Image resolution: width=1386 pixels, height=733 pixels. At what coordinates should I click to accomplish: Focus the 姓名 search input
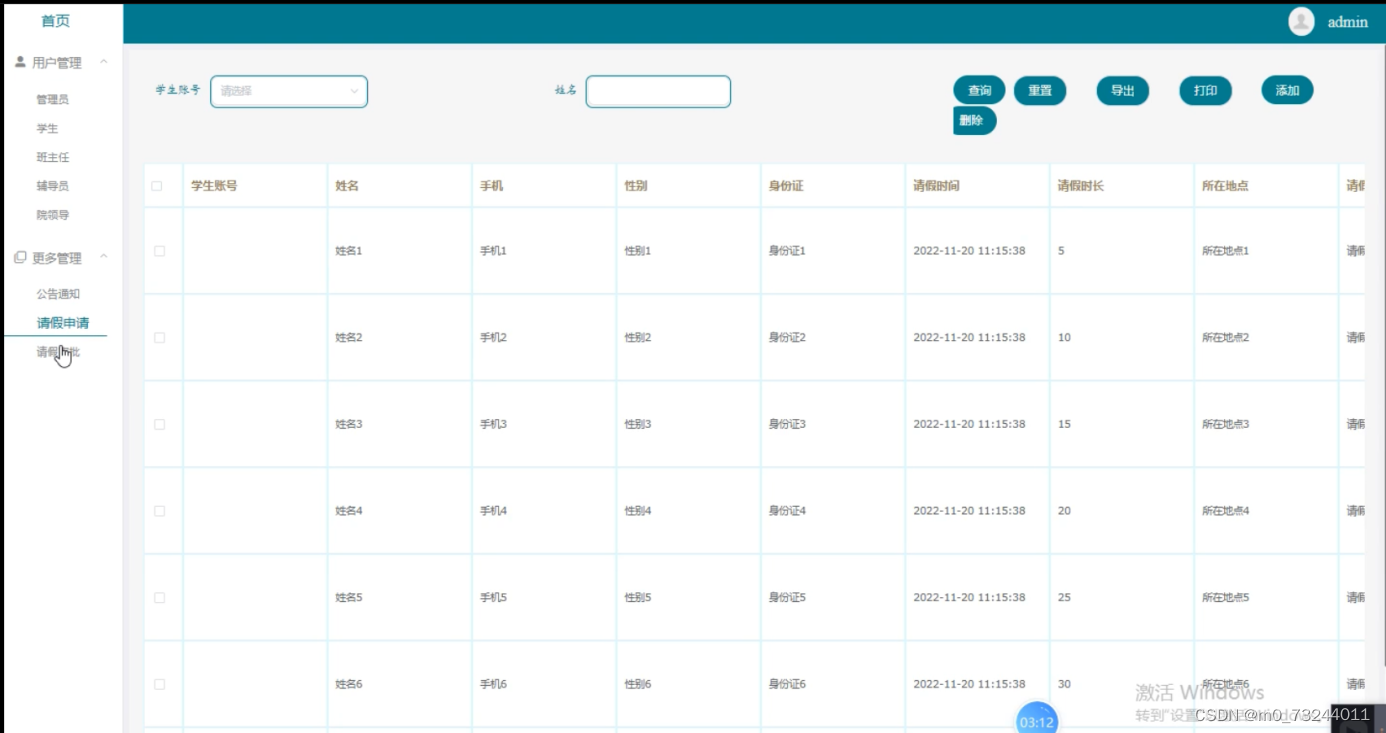pyautogui.click(x=658, y=91)
